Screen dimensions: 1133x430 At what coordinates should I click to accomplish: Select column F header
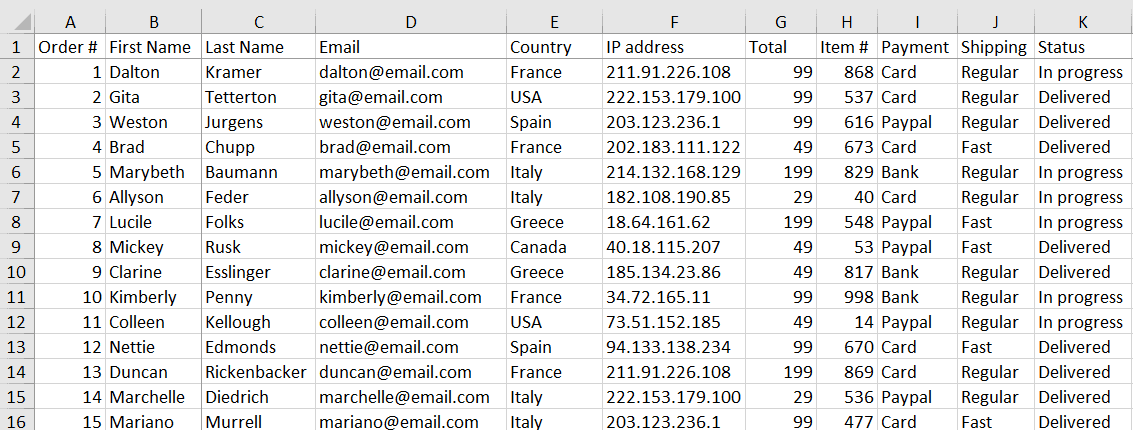[674, 22]
